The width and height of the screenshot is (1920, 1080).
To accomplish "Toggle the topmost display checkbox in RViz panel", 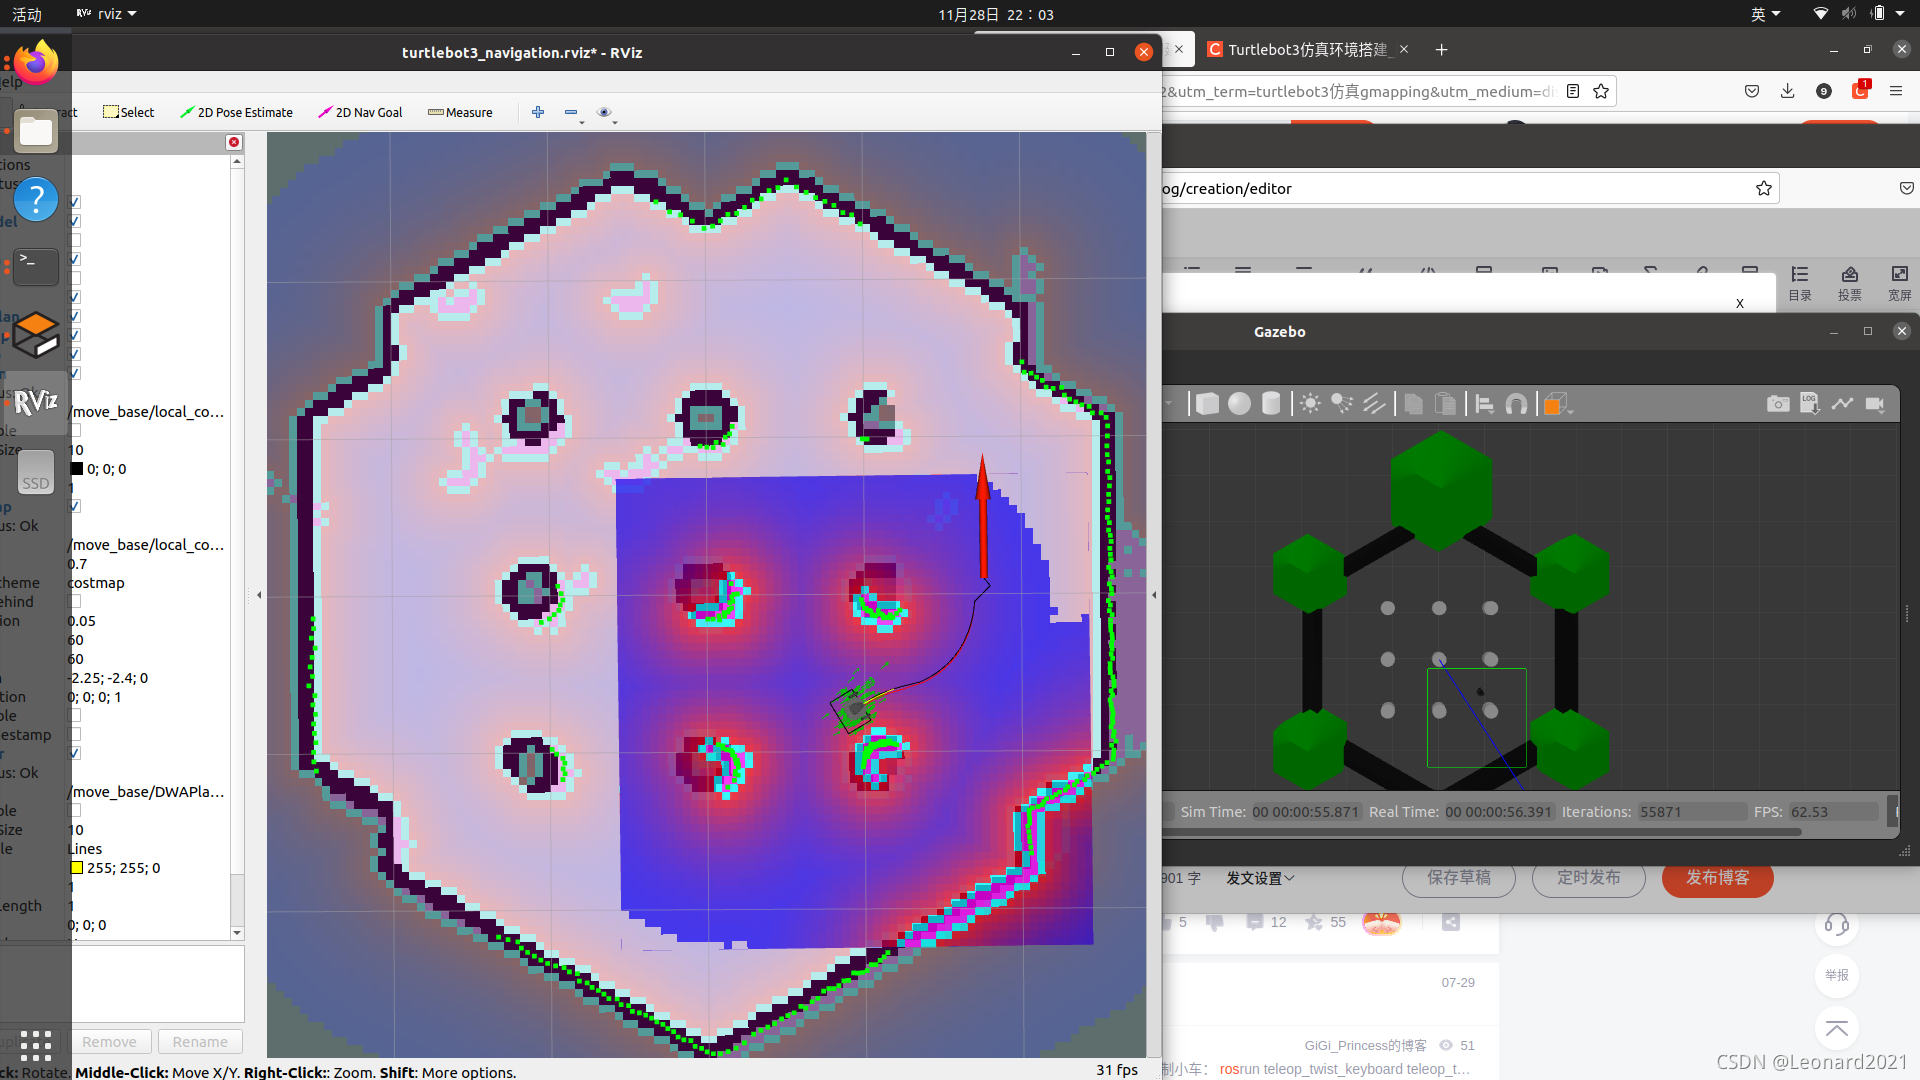I will [x=75, y=202].
